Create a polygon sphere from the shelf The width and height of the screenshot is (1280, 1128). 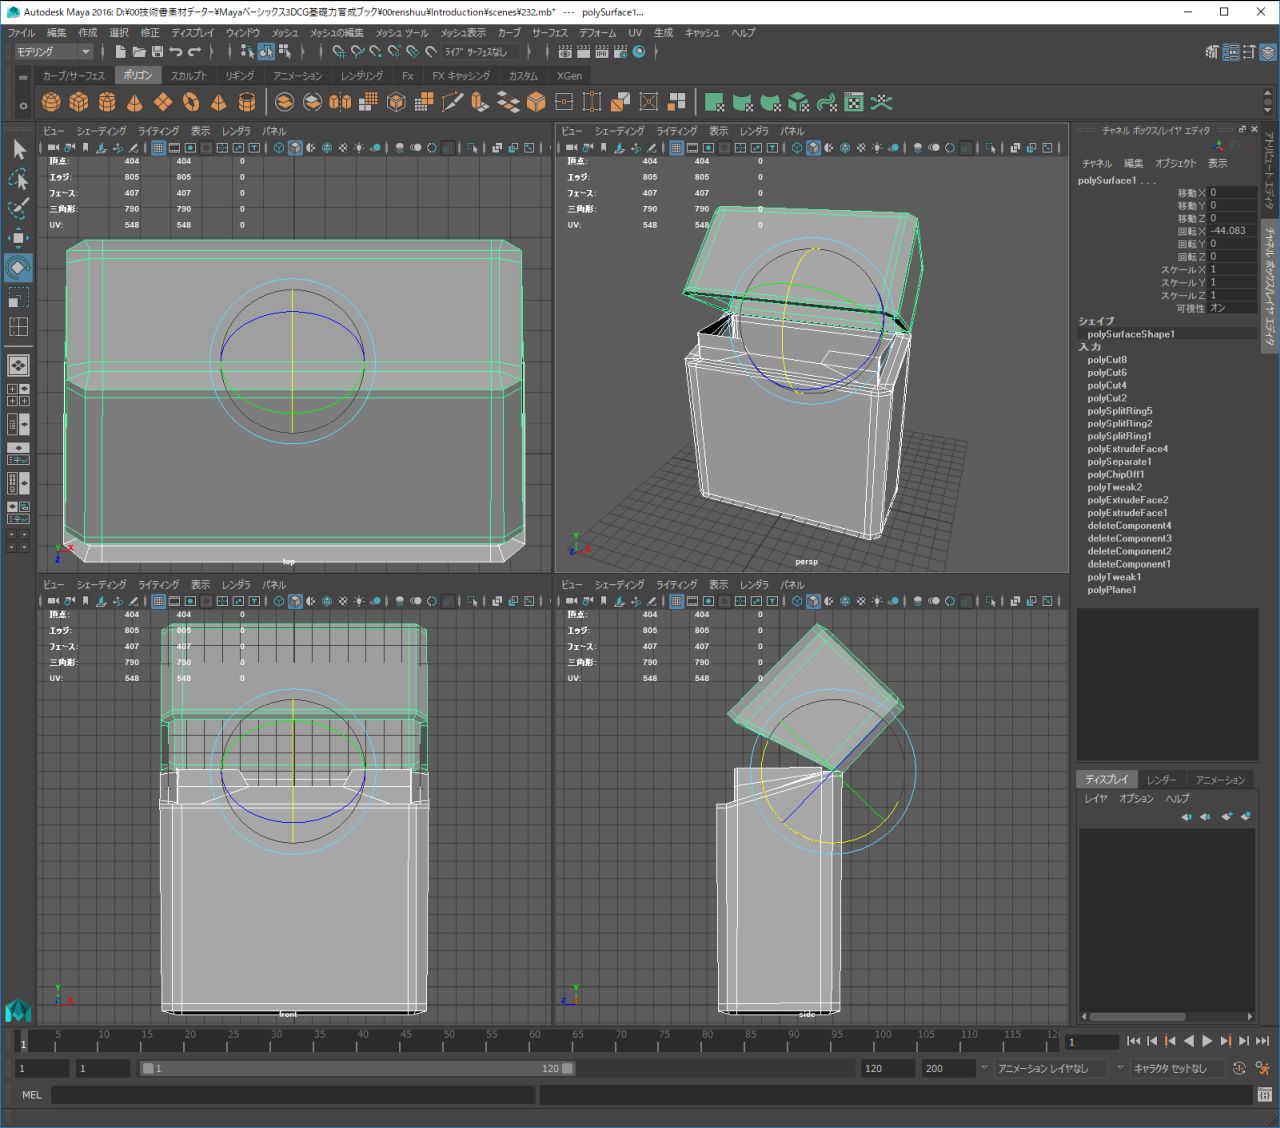51,102
